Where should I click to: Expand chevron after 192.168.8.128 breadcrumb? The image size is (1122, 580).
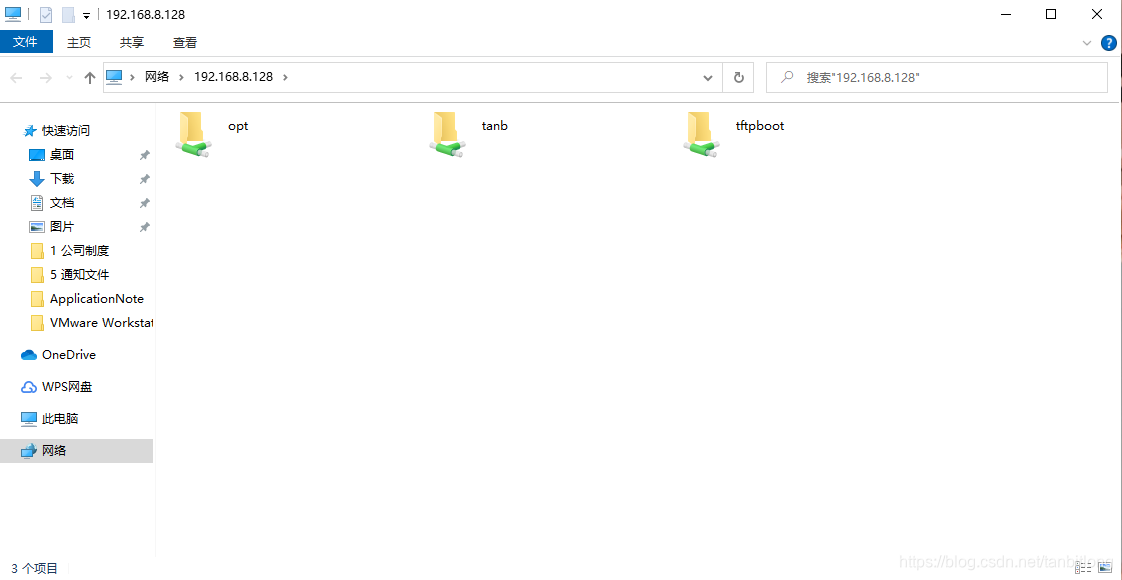coord(286,77)
